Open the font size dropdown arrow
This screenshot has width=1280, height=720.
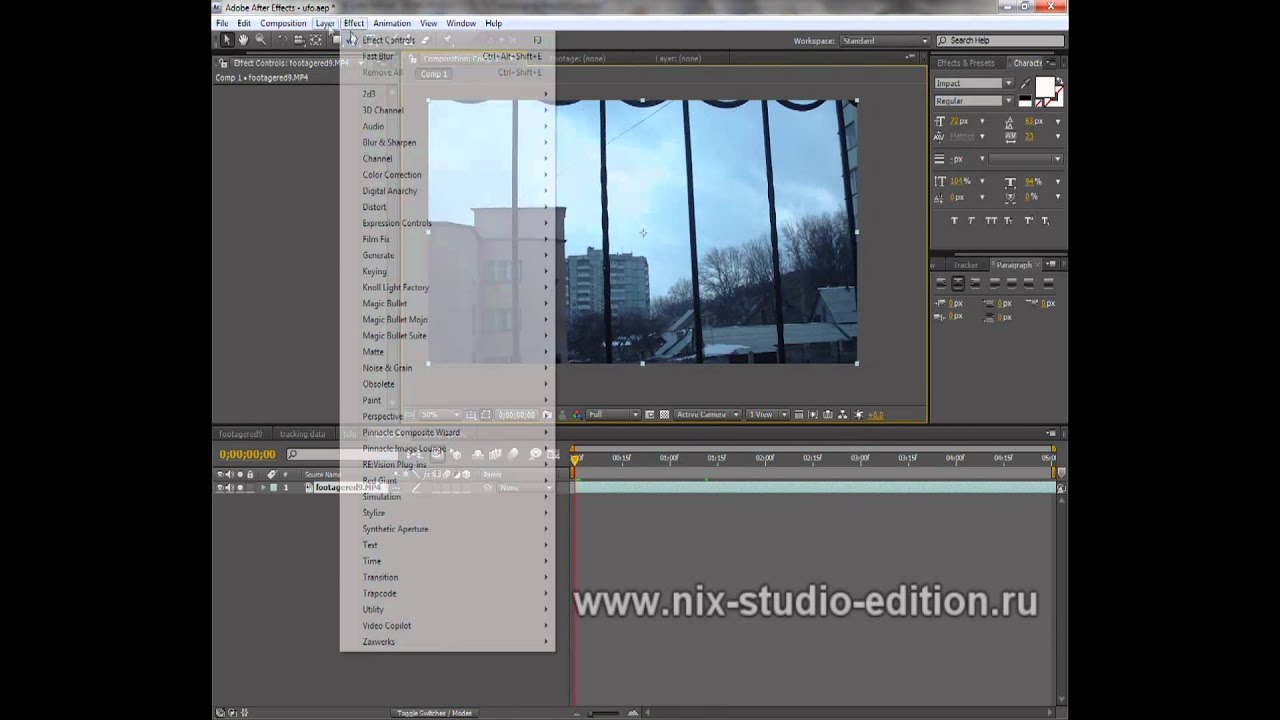point(982,121)
